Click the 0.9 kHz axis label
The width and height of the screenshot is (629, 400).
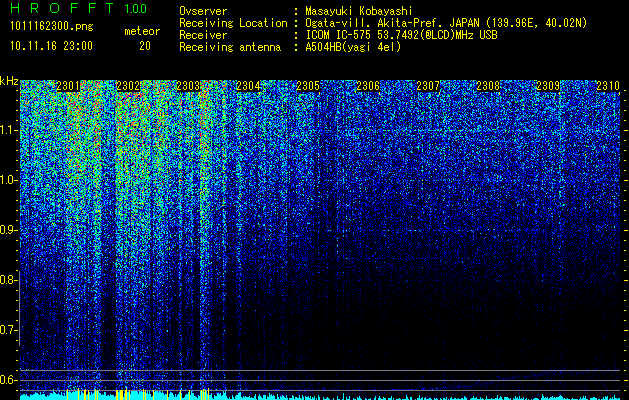pyautogui.click(x=9, y=230)
